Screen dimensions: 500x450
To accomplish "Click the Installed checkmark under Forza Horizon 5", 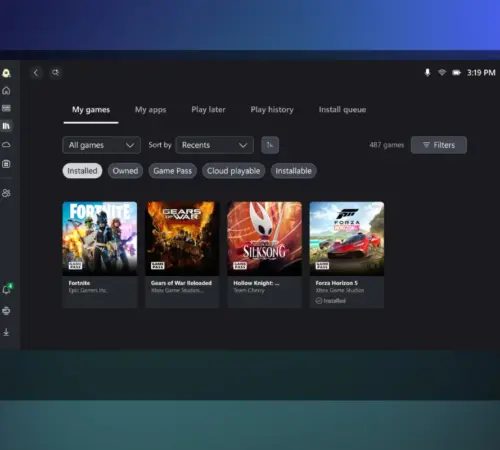I will coord(319,301).
